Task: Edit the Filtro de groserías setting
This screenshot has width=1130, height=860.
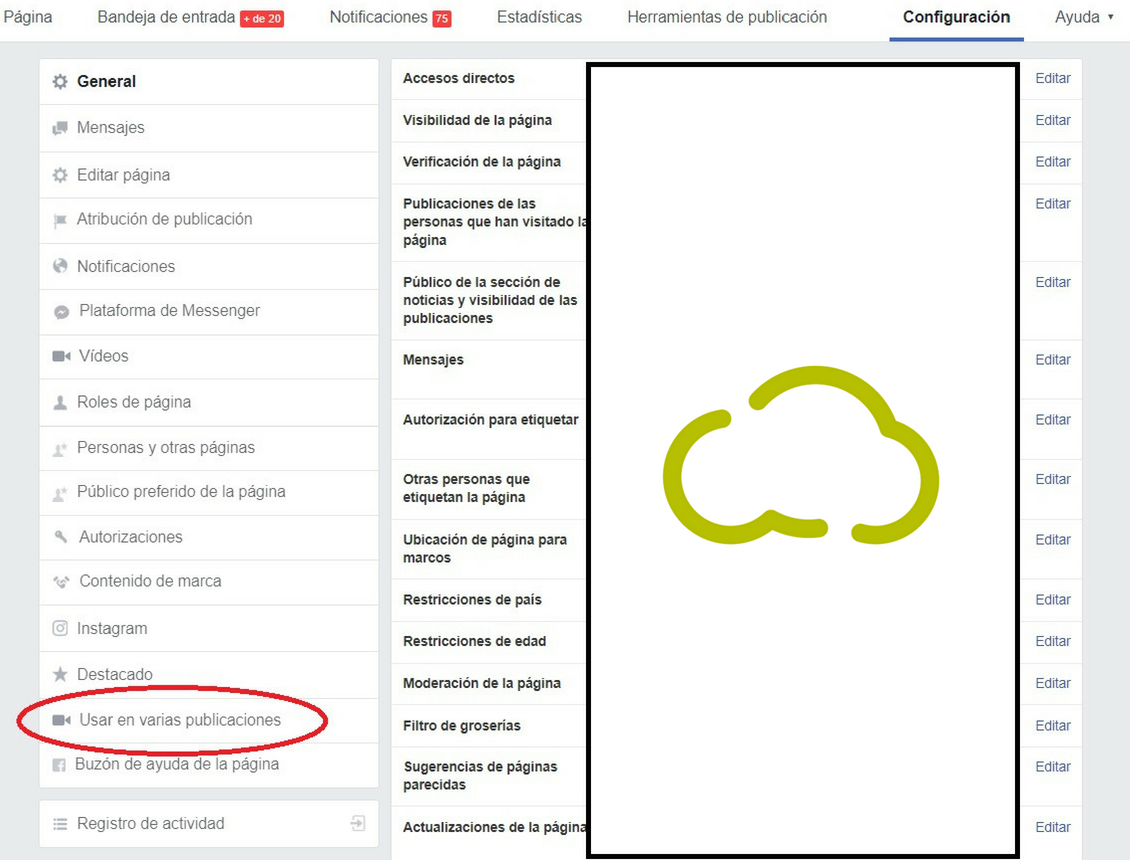Action: point(1052,726)
